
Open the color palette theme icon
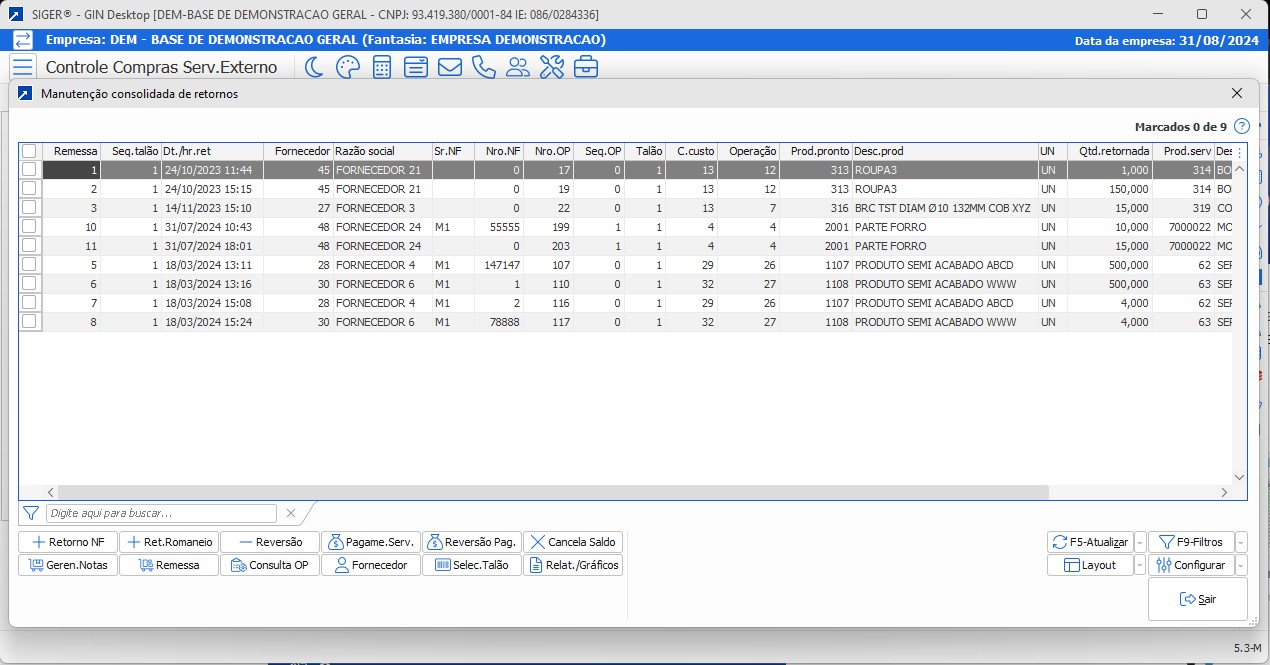click(x=347, y=67)
